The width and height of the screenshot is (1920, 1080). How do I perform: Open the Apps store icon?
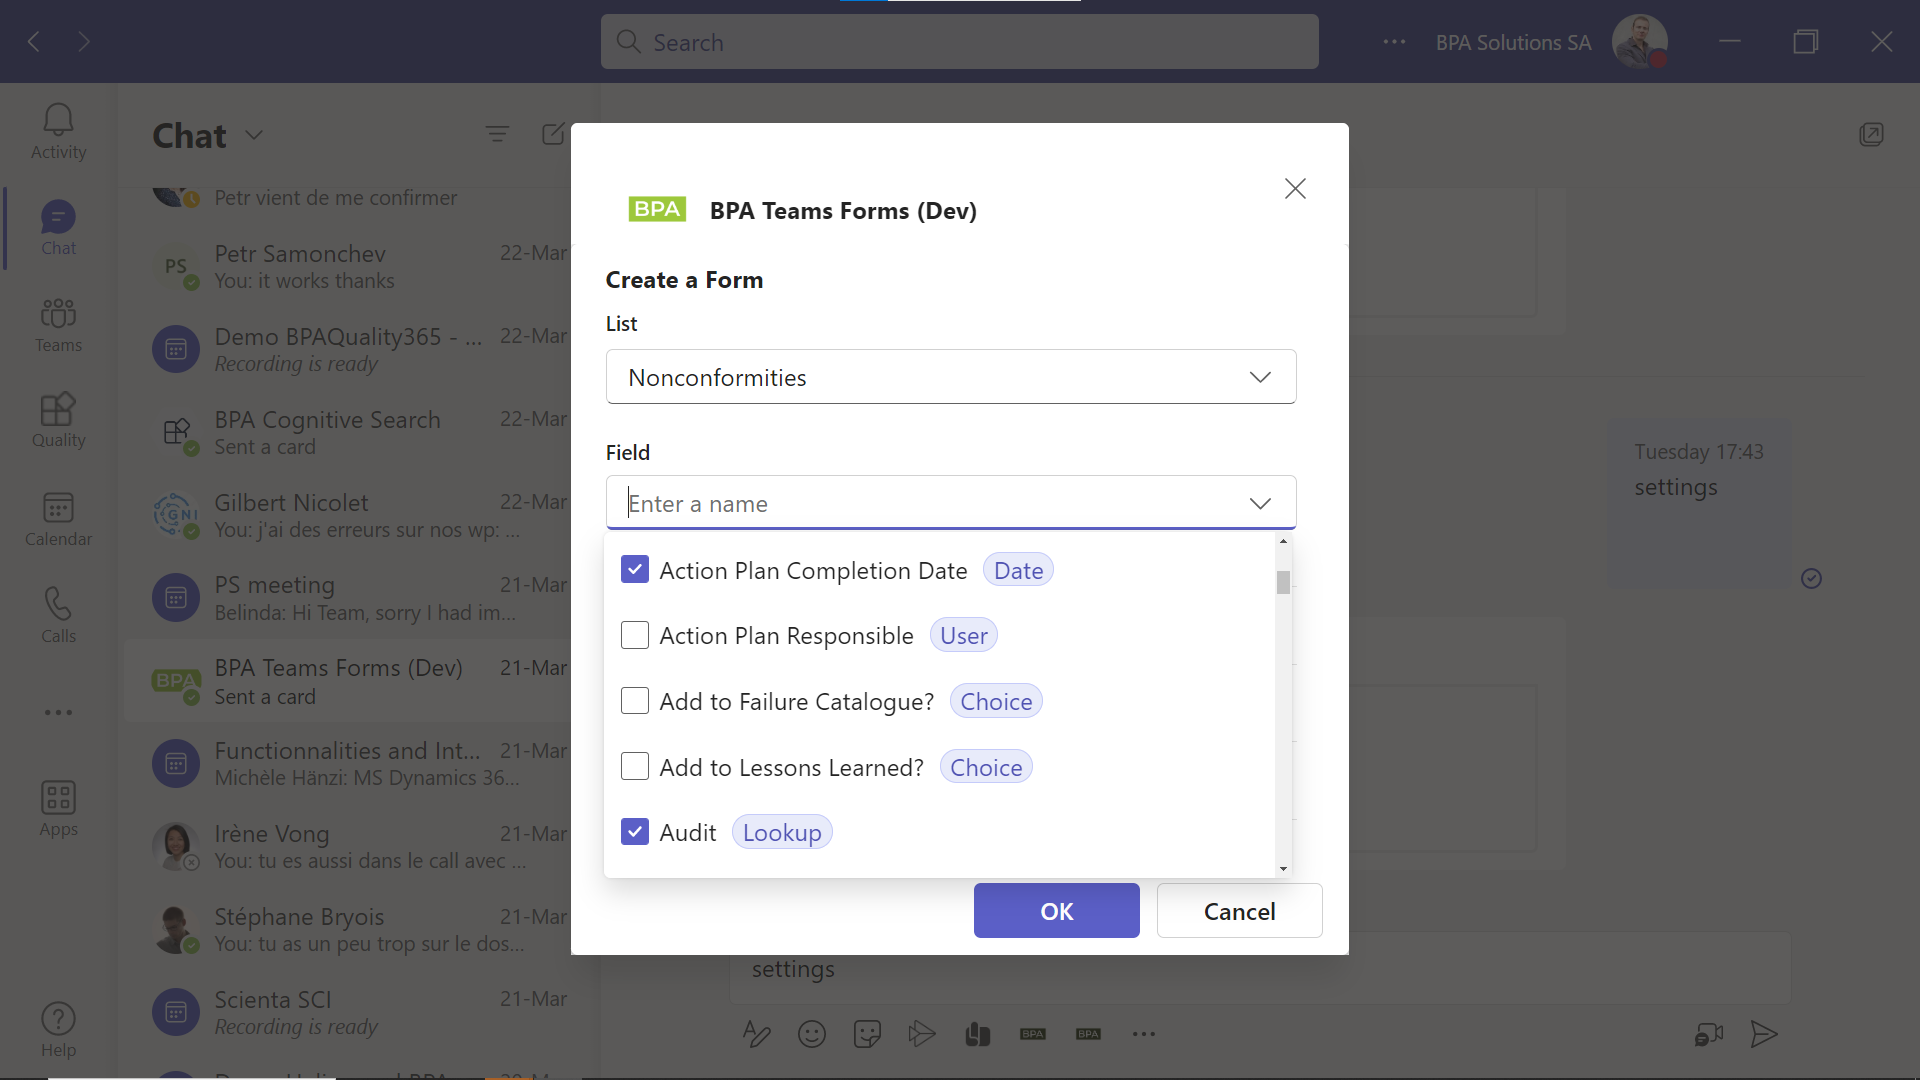coord(58,808)
